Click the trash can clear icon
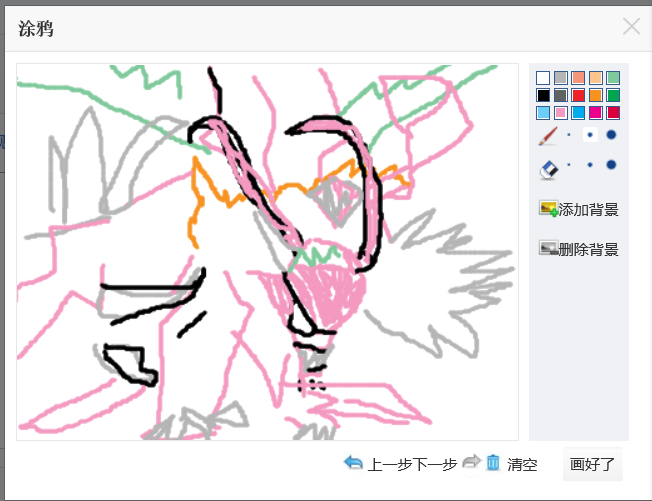The width and height of the screenshot is (652, 501). 493,463
